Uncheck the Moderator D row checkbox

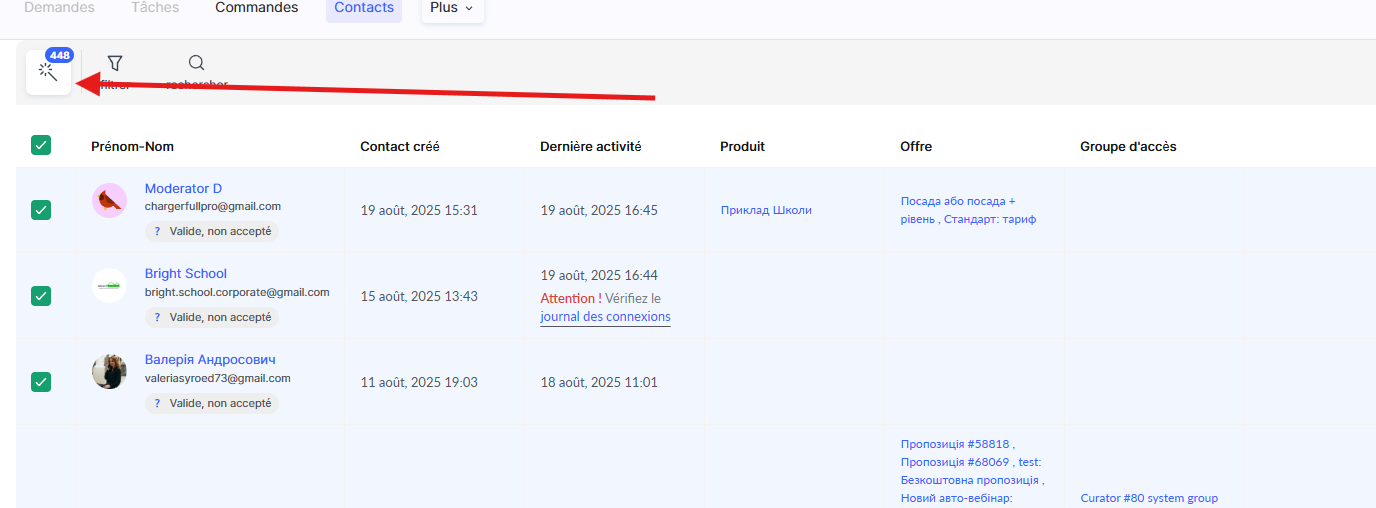click(x=41, y=210)
